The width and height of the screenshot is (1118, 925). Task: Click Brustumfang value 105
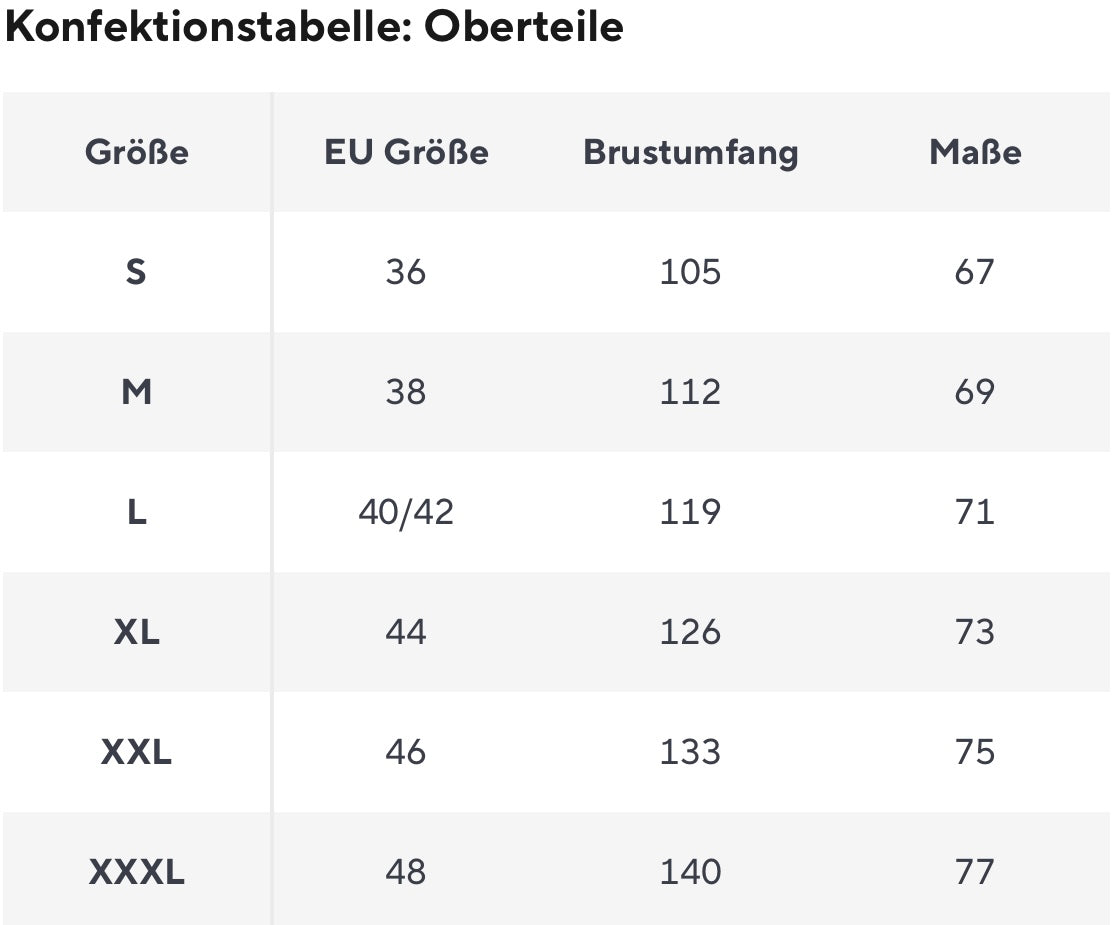point(690,272)
